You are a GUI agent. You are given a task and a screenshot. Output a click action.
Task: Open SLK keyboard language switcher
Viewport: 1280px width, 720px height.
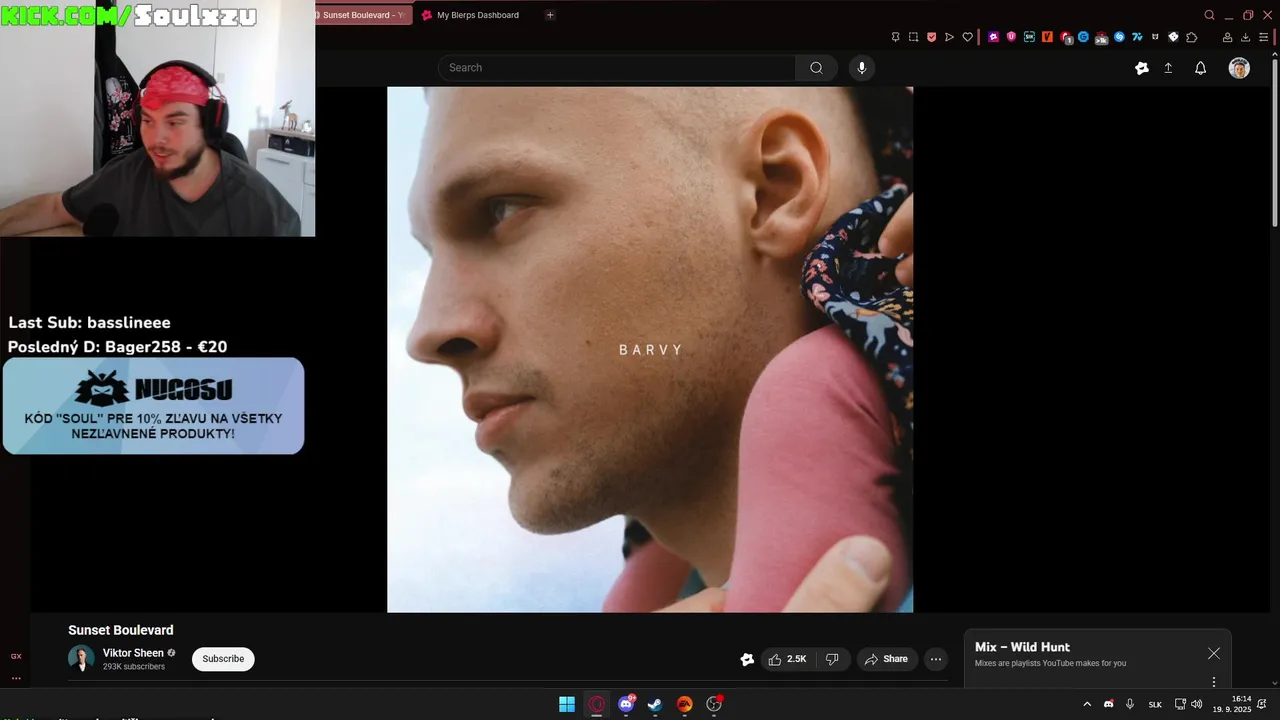coord(1155,704)
